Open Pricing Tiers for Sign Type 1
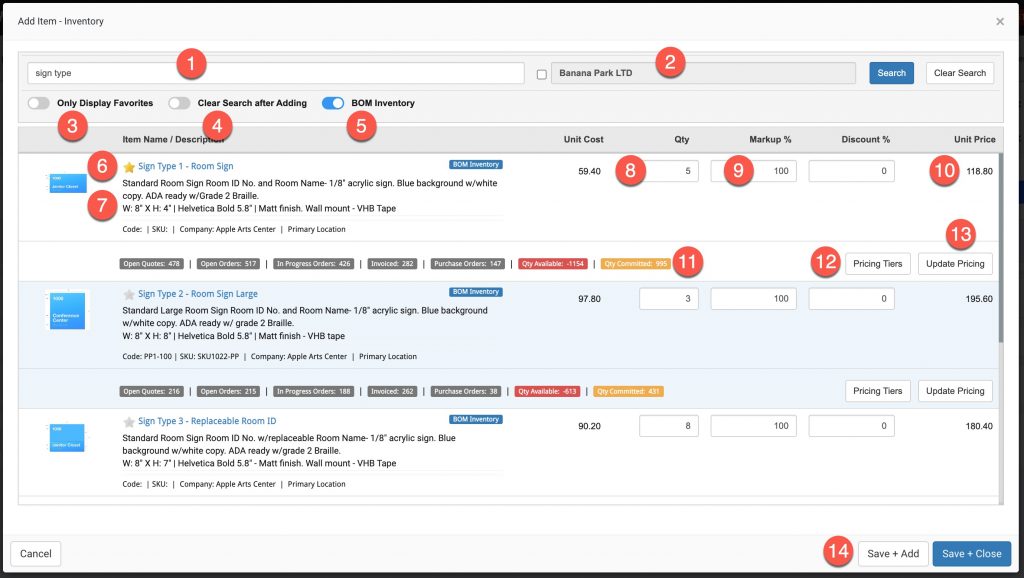The width and height of the screenshot is (1024, 578). pos(877,263)
